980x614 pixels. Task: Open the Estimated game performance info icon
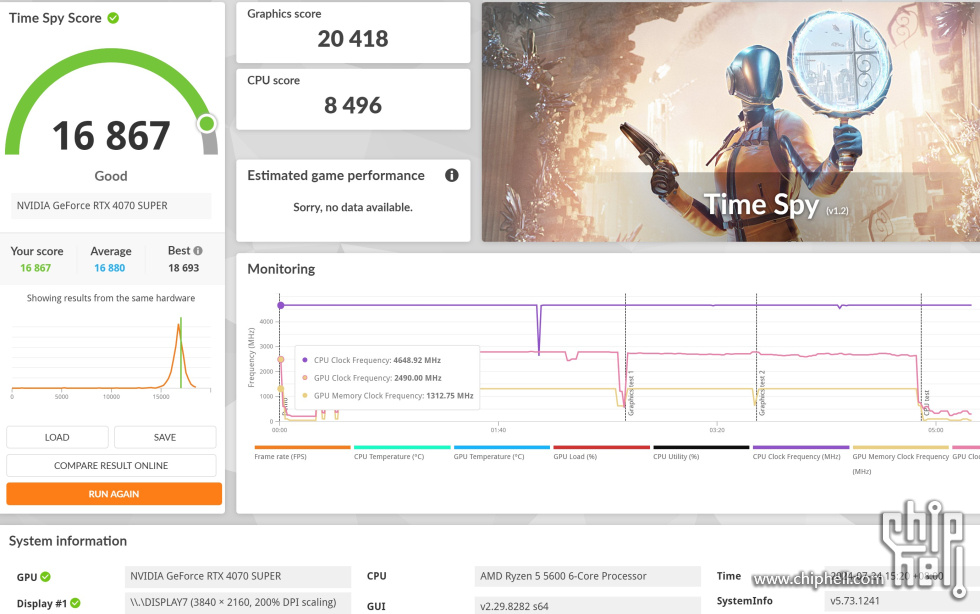click(x=451, y=176)
